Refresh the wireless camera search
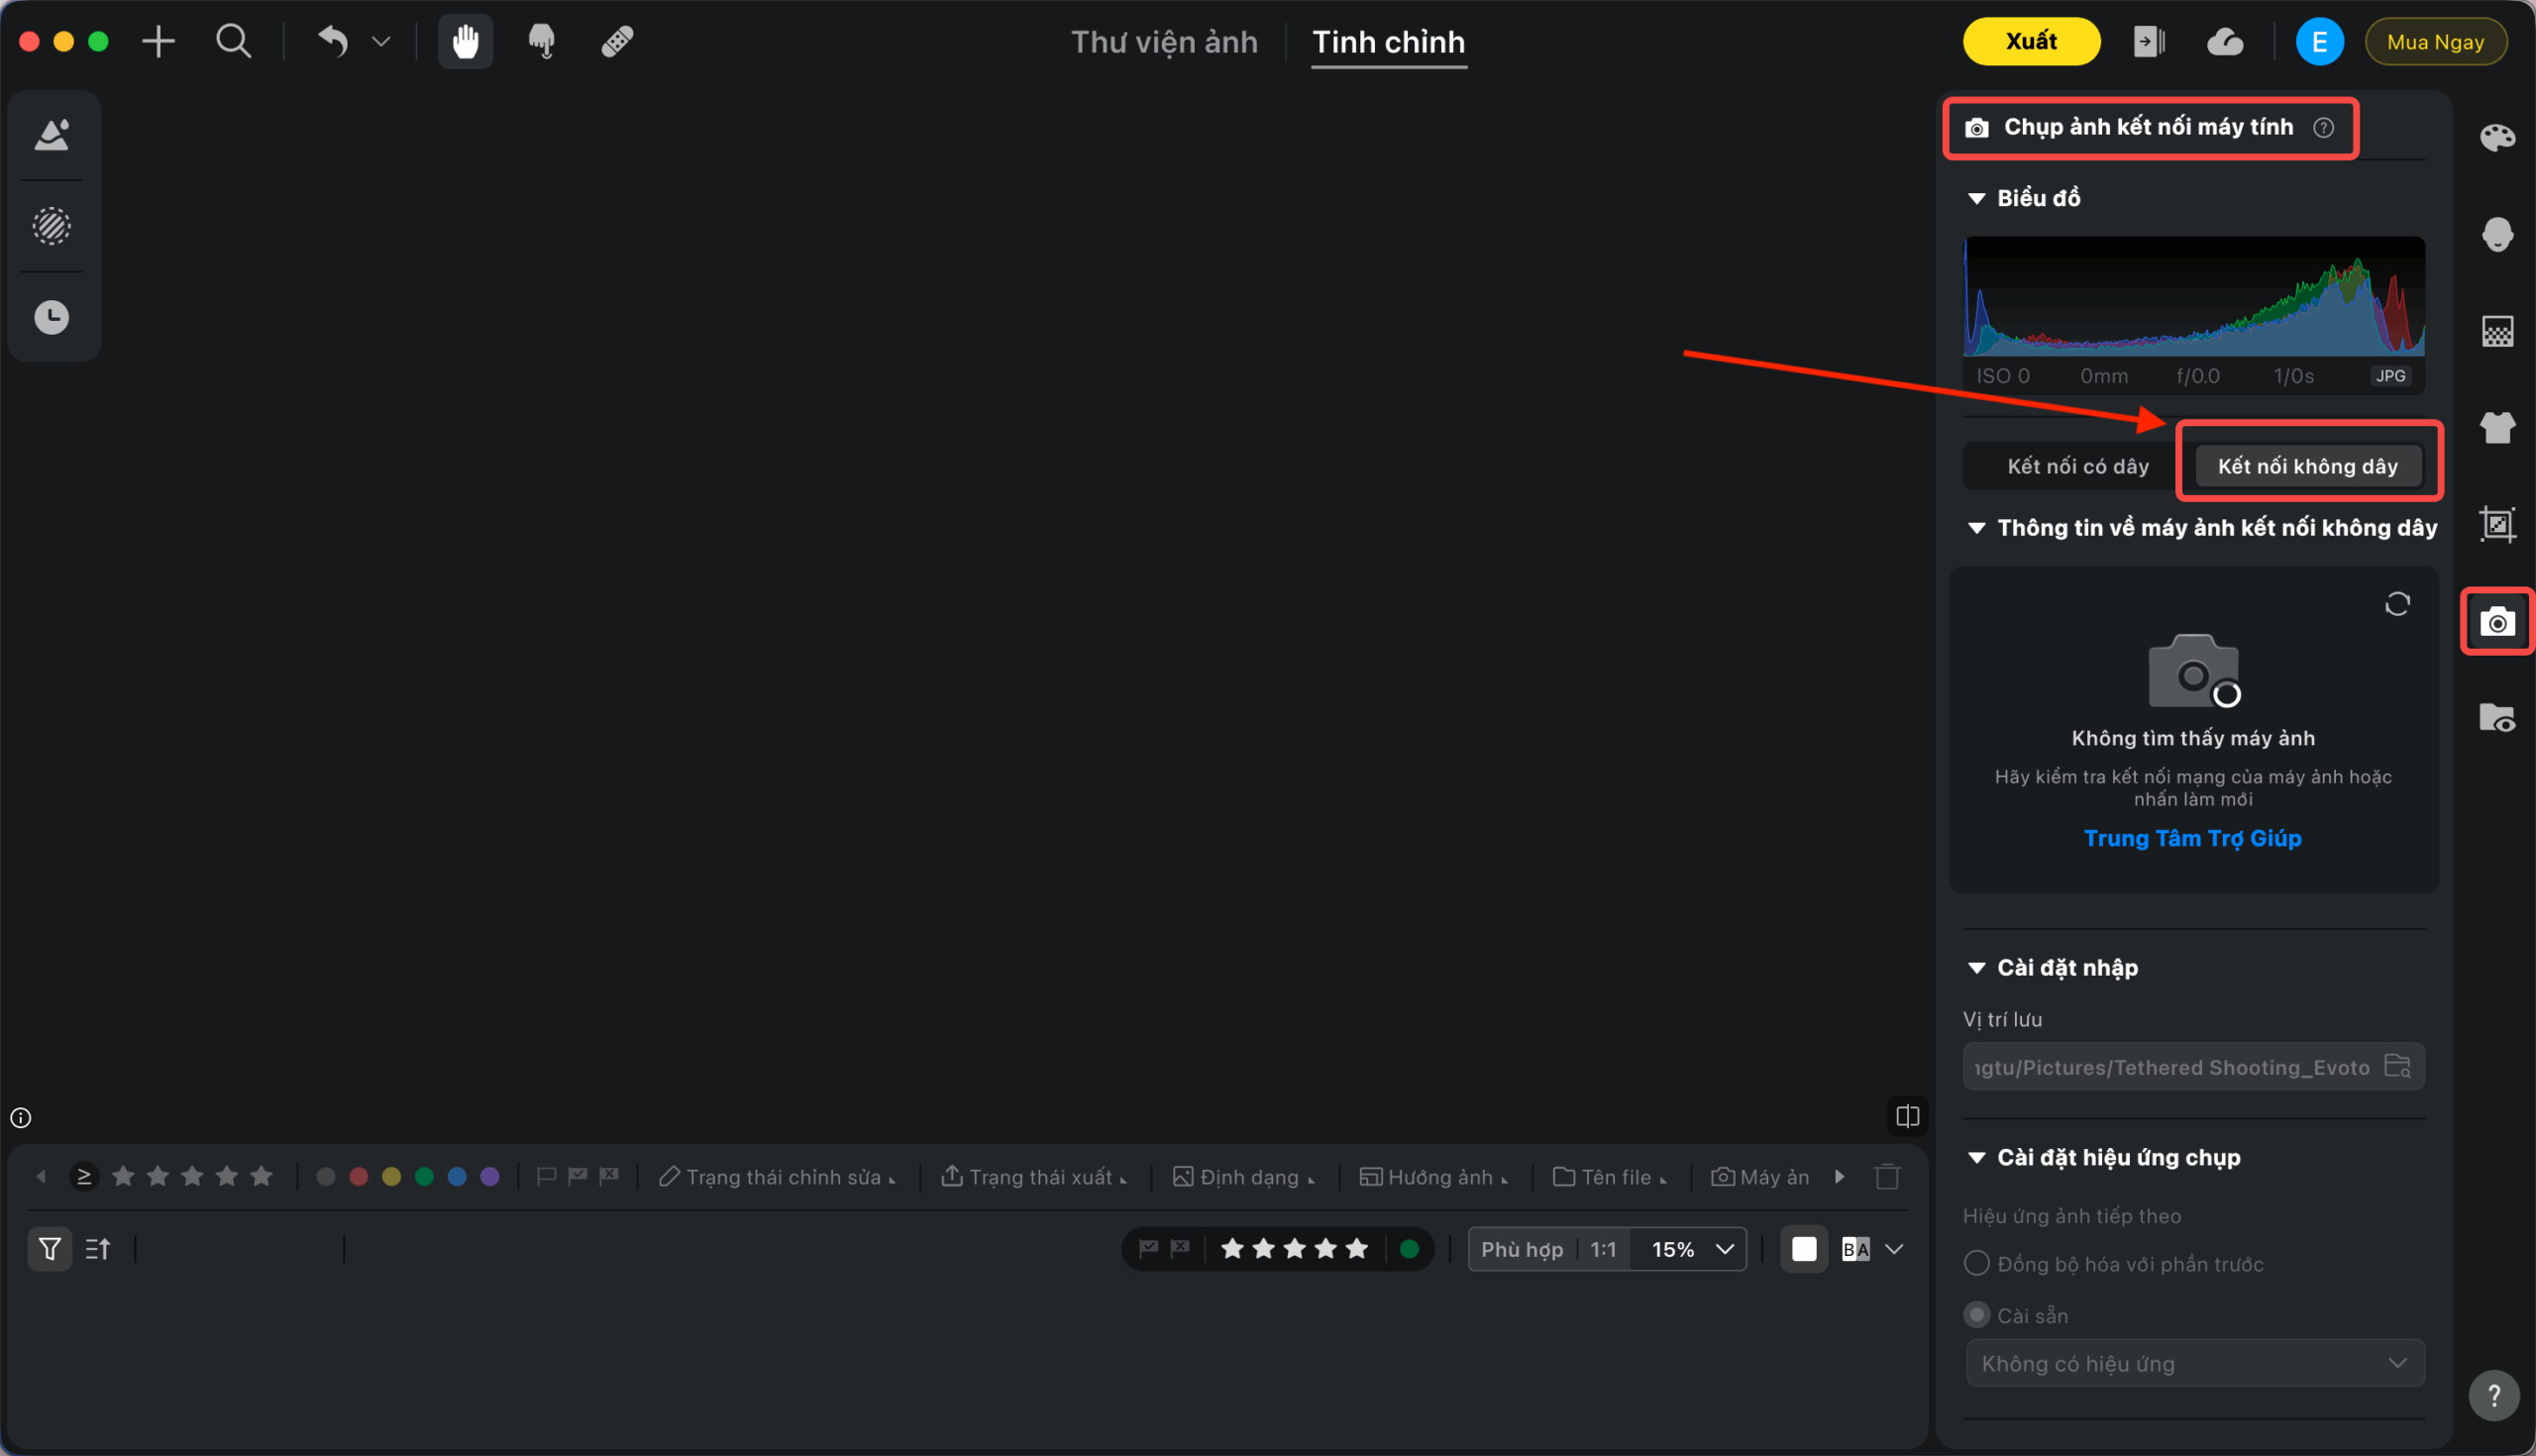This screenshot has width=2536, height=1456. pyautogui.click(x=2397, y=604)
